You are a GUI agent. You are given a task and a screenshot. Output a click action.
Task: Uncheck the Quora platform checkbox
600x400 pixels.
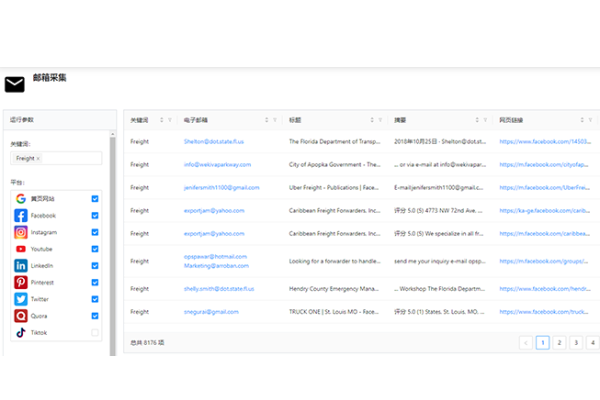coord(95,316)
